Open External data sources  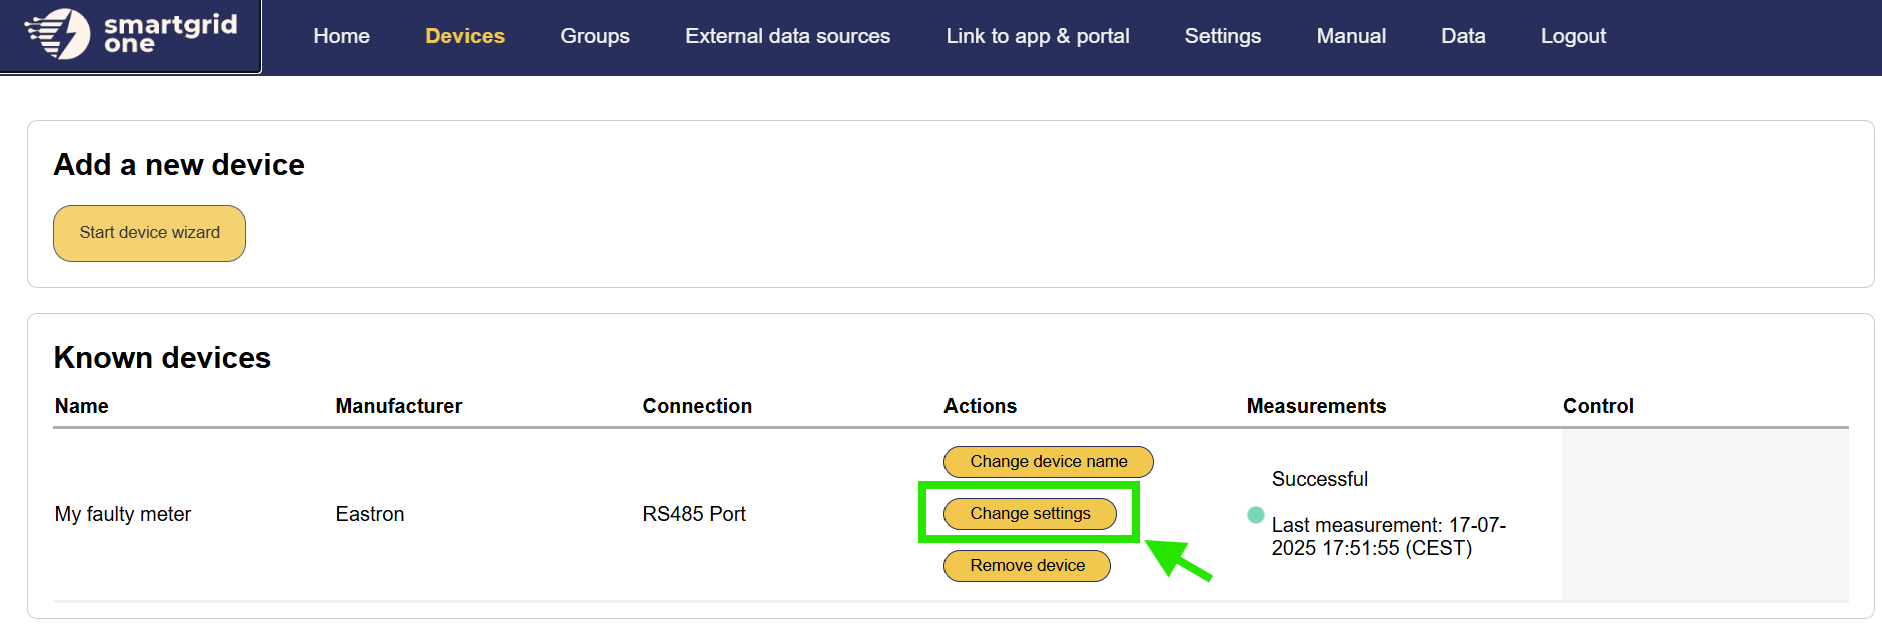(x=787, y=36)
